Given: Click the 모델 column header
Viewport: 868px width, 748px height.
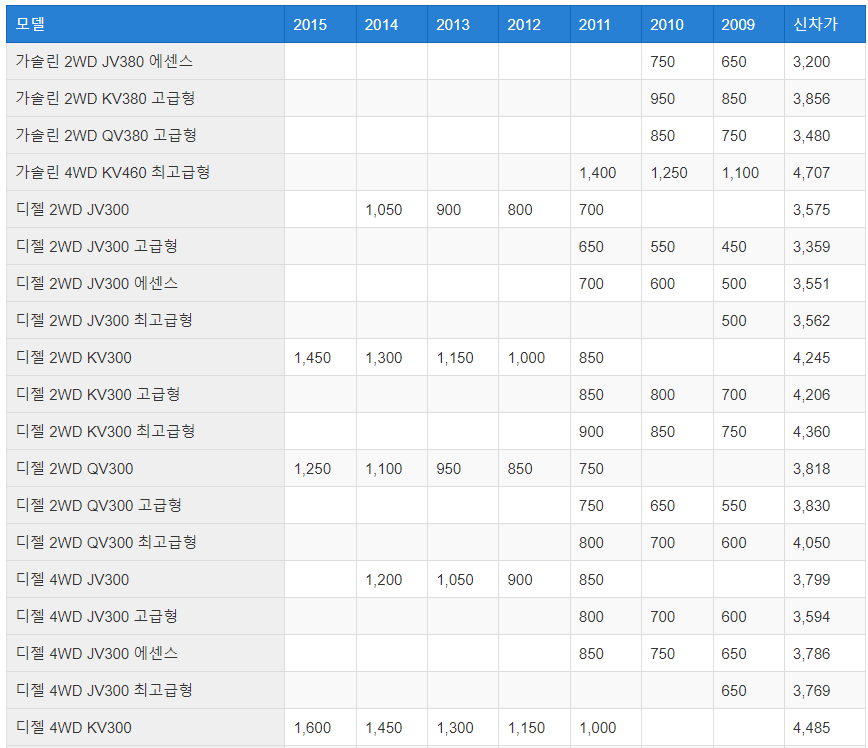Looking at the screenshot, I should pyautogui.click(x=145, y=24).
